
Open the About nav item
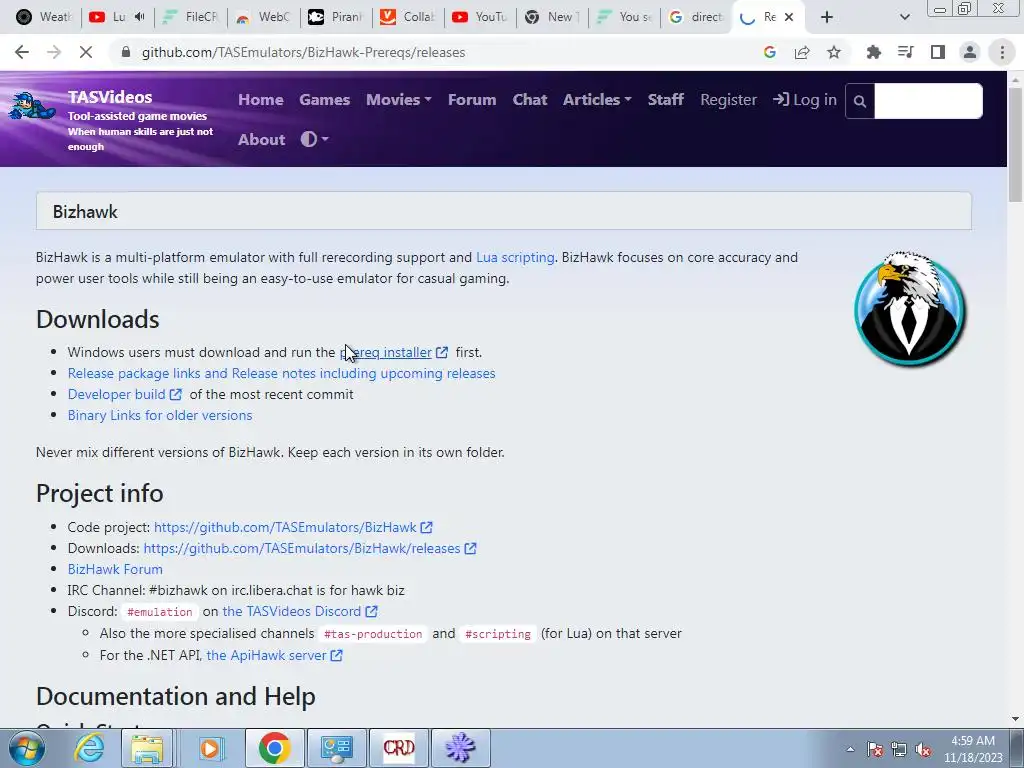point(261,139)
